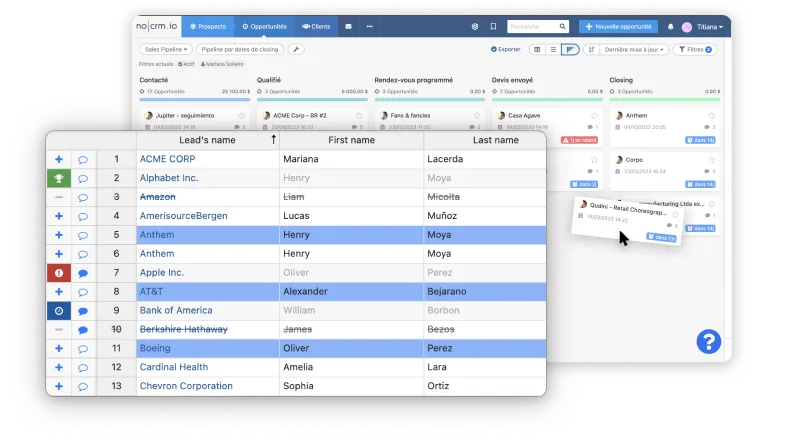
Task: Open the Cardinal Health lead link
Action: pos(174,367)
